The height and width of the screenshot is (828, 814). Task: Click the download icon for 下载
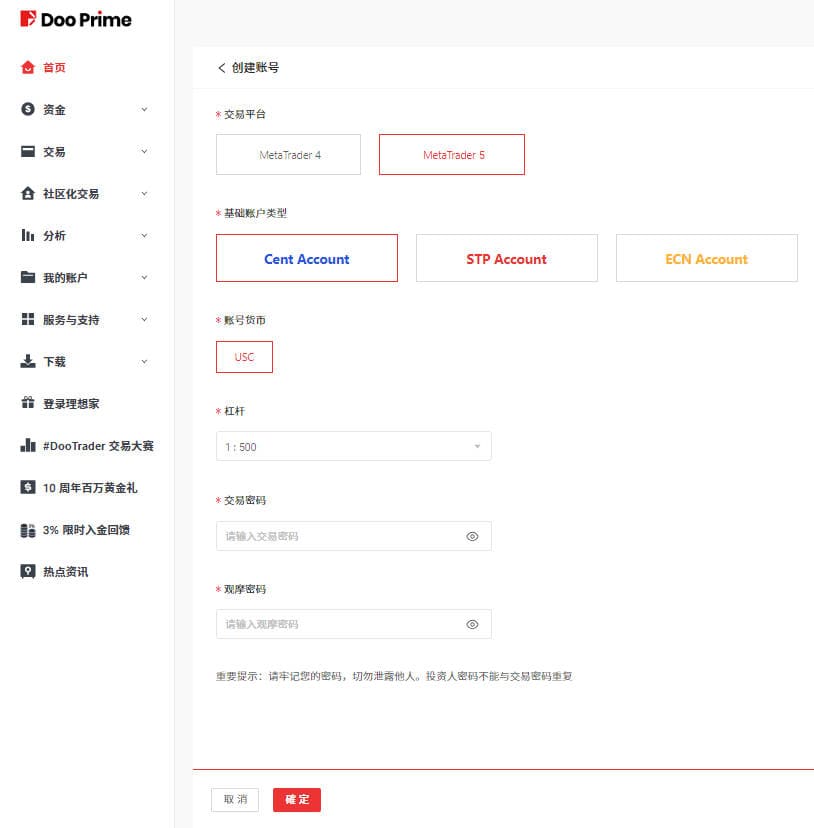tap(27, 361)
